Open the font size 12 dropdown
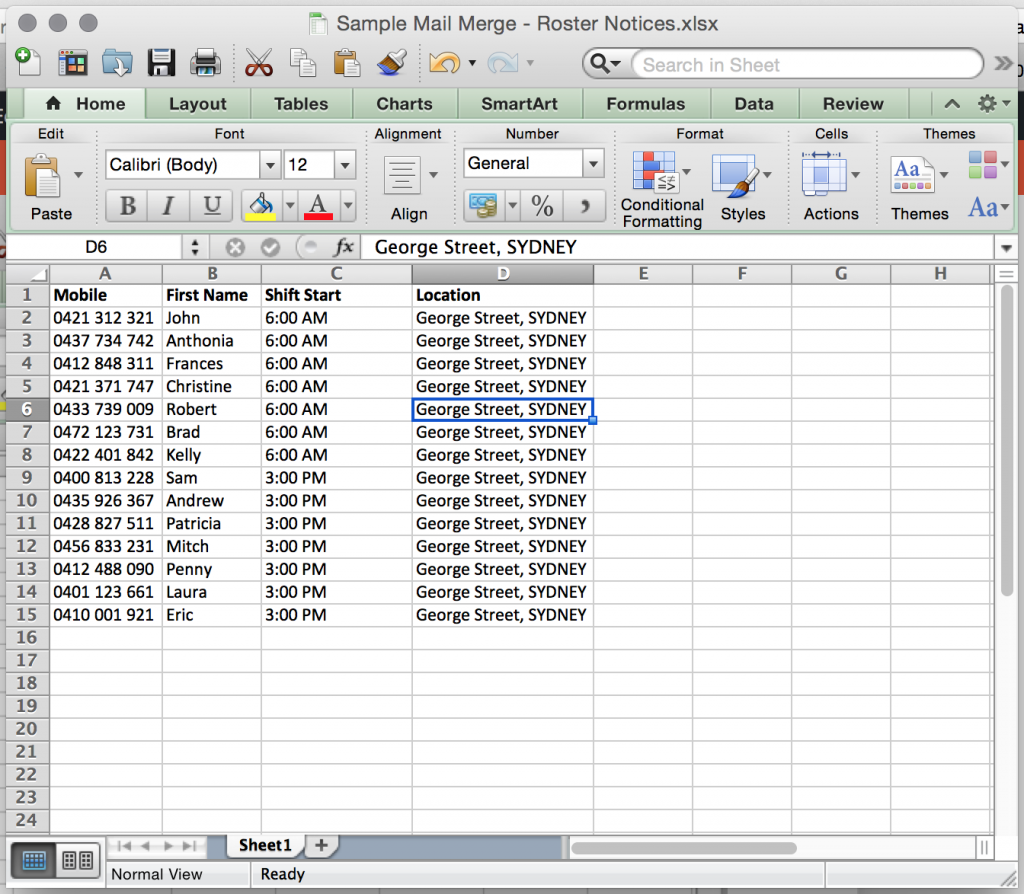This screenshot has height=894, width=1024. [x=345, y=165]
